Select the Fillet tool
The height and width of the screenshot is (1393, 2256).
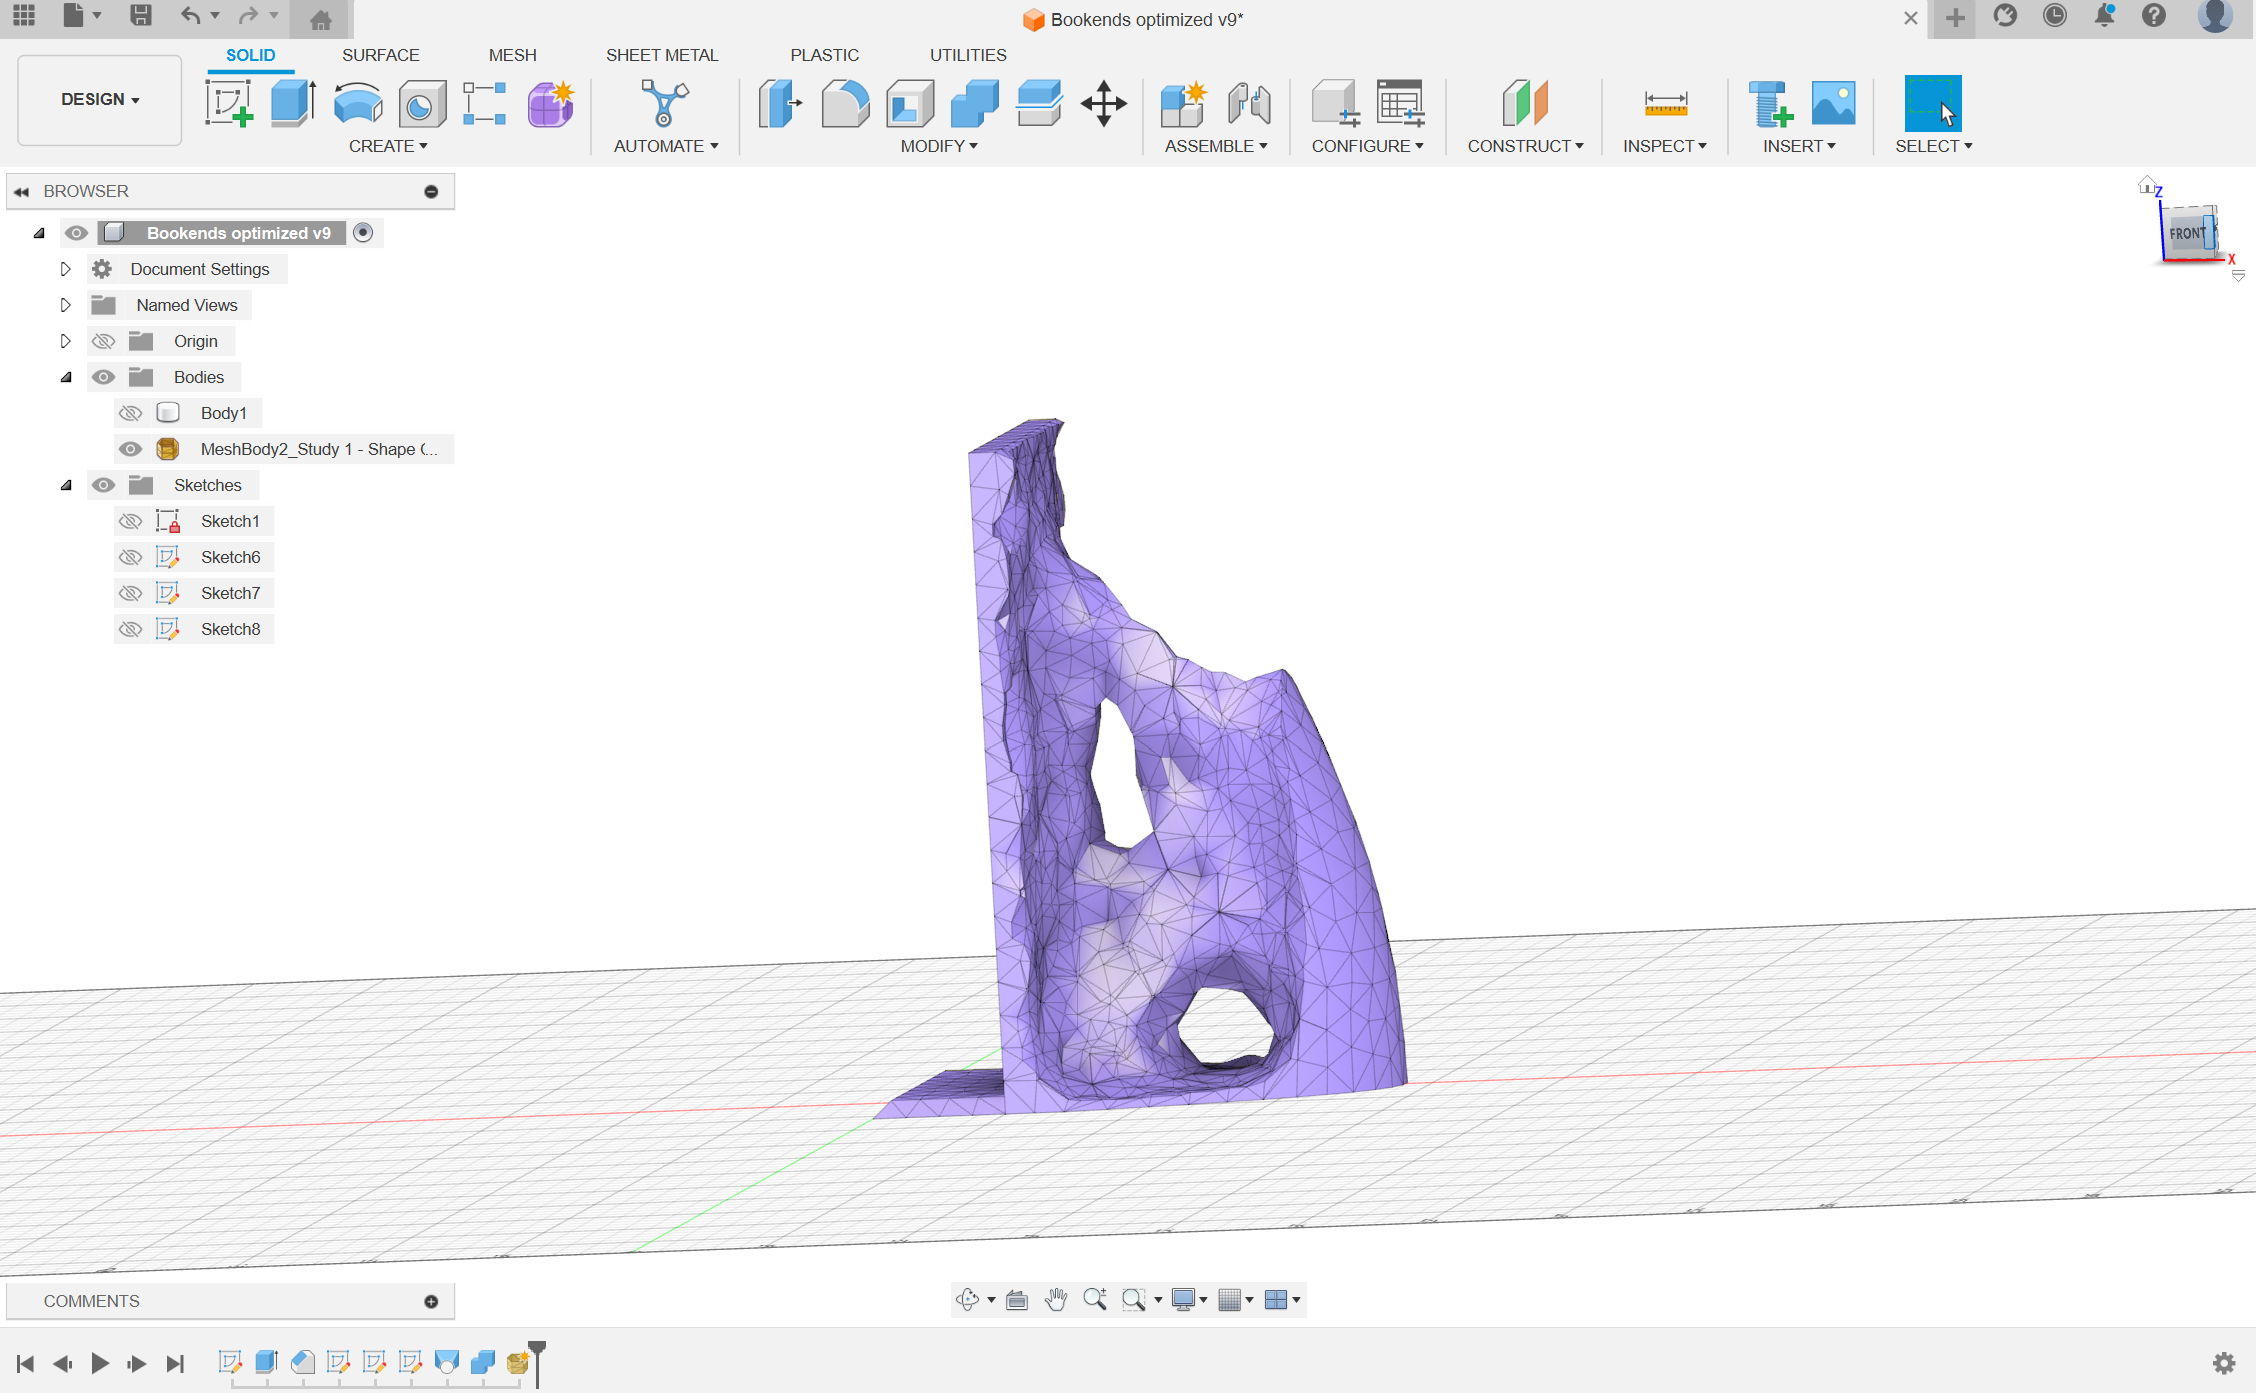tap(845, 103)
